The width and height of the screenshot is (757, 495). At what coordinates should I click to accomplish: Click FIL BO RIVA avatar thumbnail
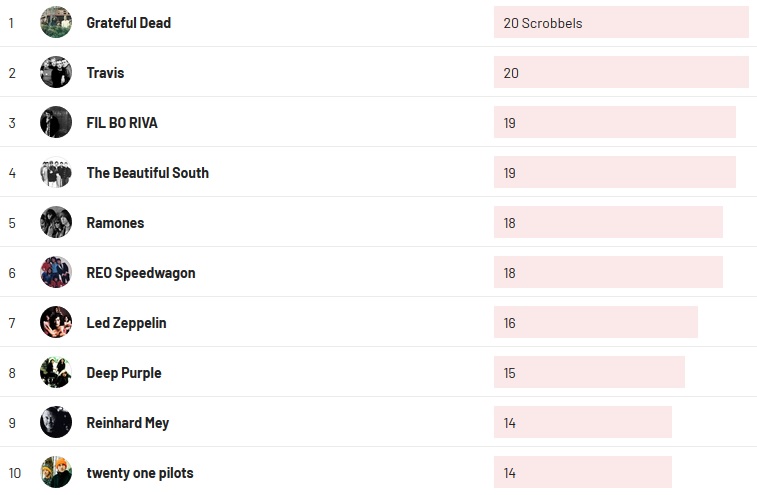point(56,122)
